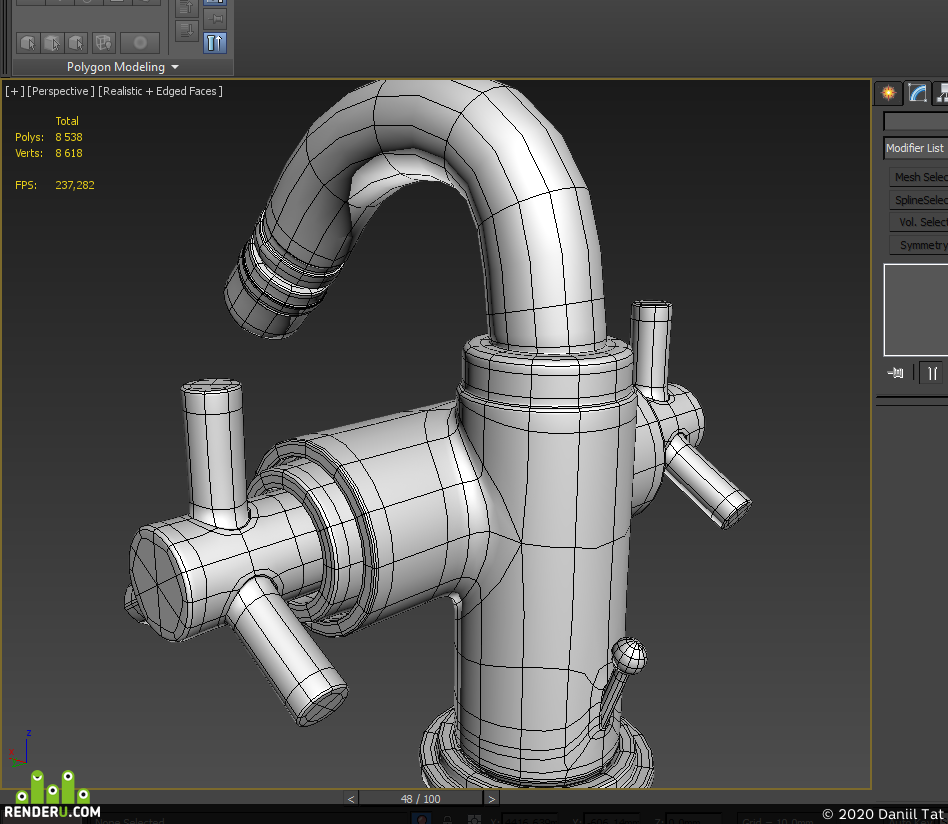The image size is (948, 824).
Task: Click the Previous Modifier up-arrow icon in ribbon
Action: click(x=187, y=8)
